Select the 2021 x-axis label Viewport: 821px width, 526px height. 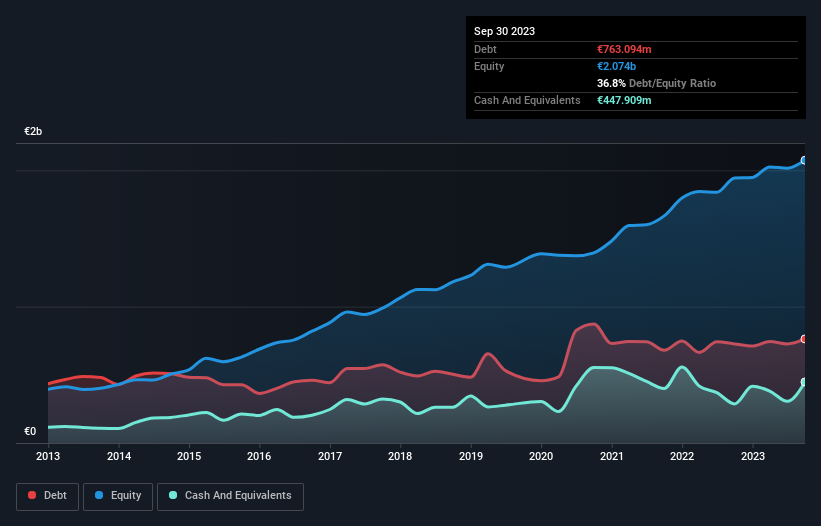(612, 456)
